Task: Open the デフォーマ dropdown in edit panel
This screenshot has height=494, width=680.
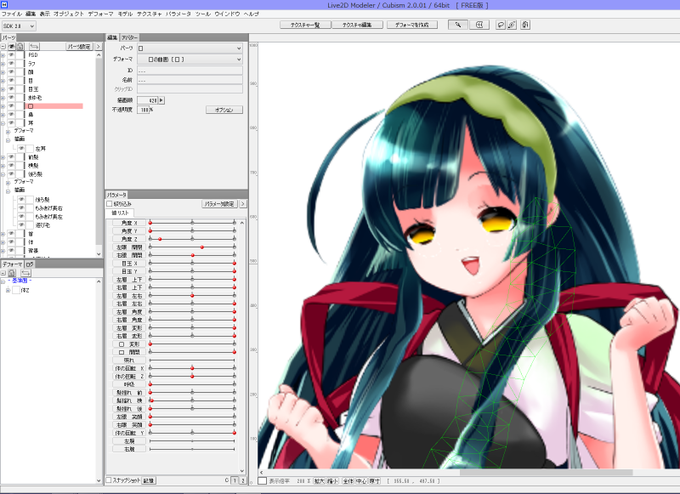Action: [x=190, y=59]
